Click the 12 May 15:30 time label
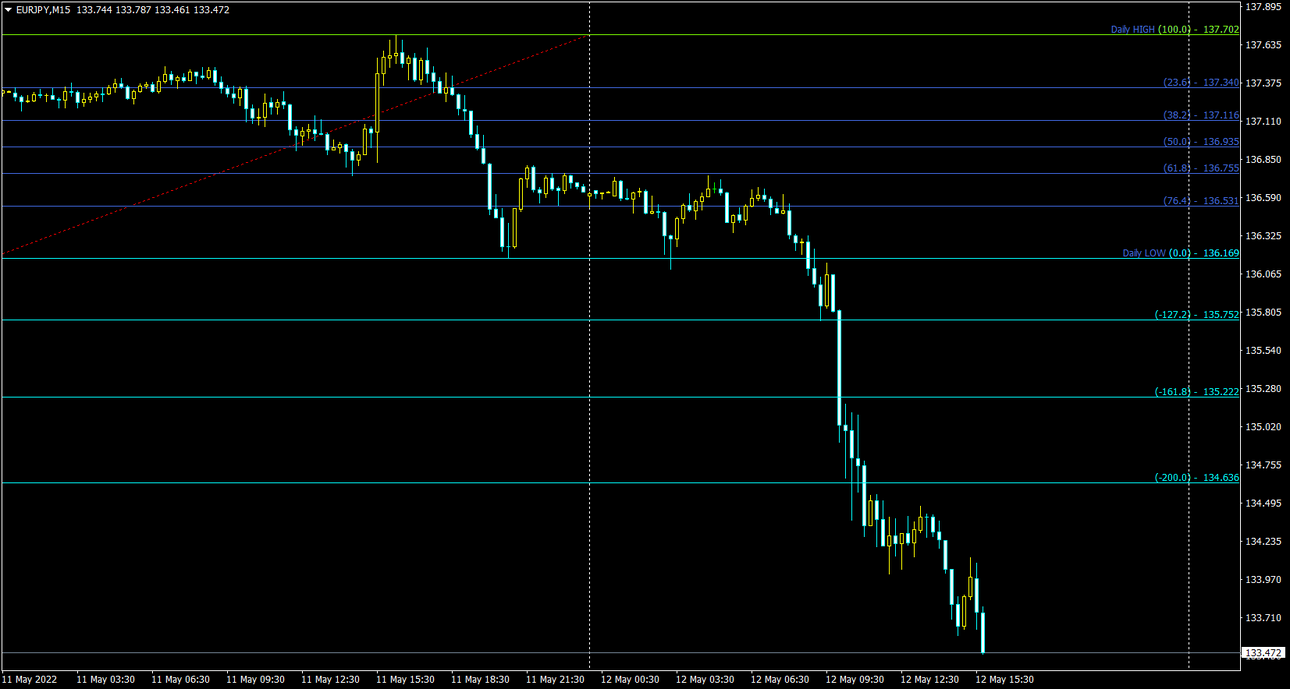 pos(1005,679)
